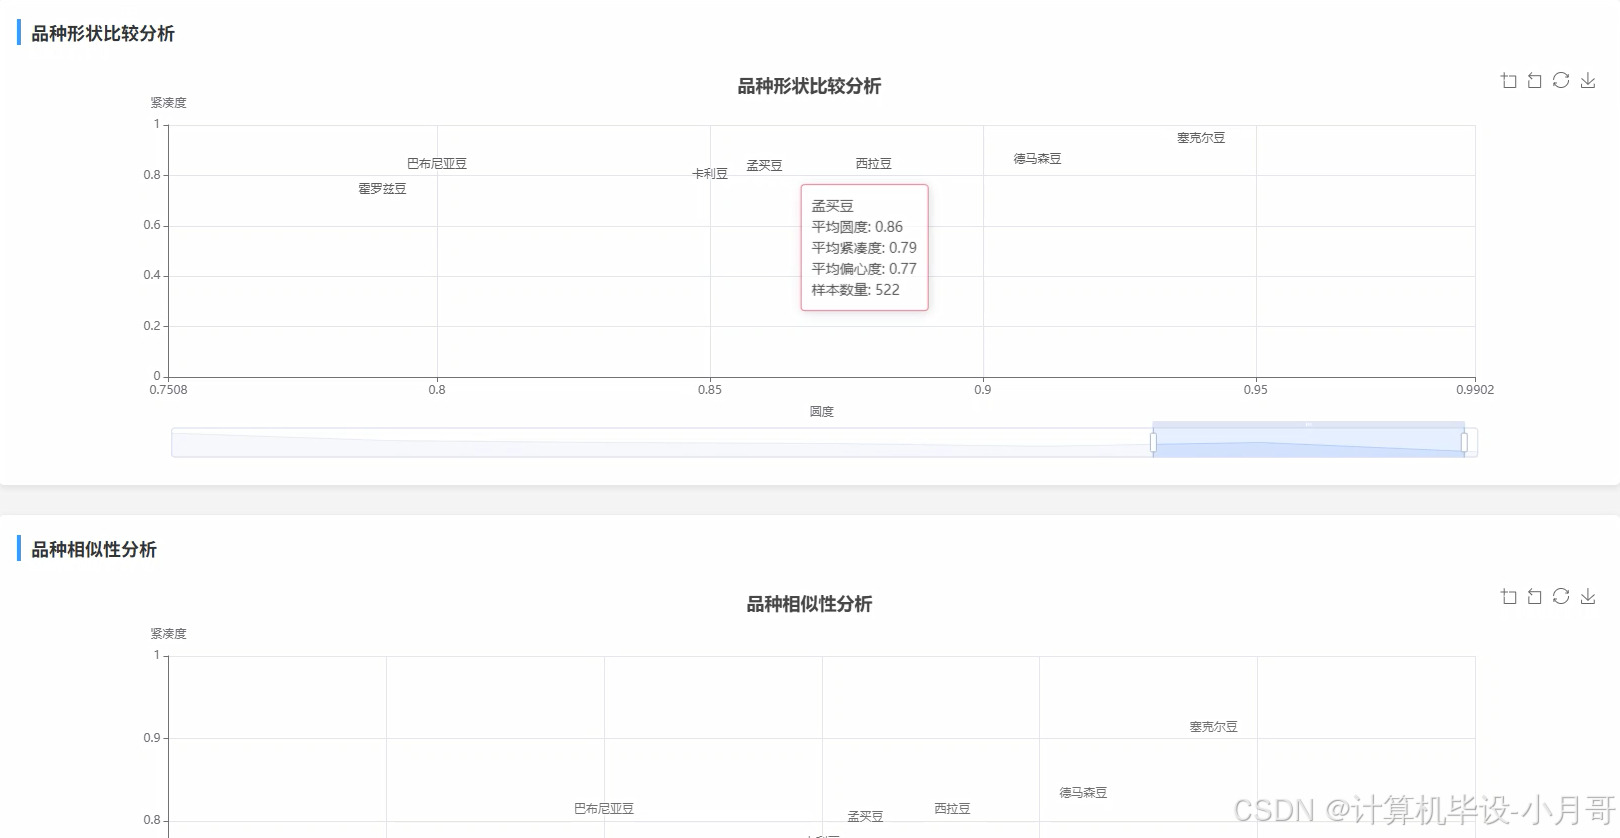Select 卡利豆 point in shape comparison chart
Screen dimensions: 1620x838
coord(710,174)
